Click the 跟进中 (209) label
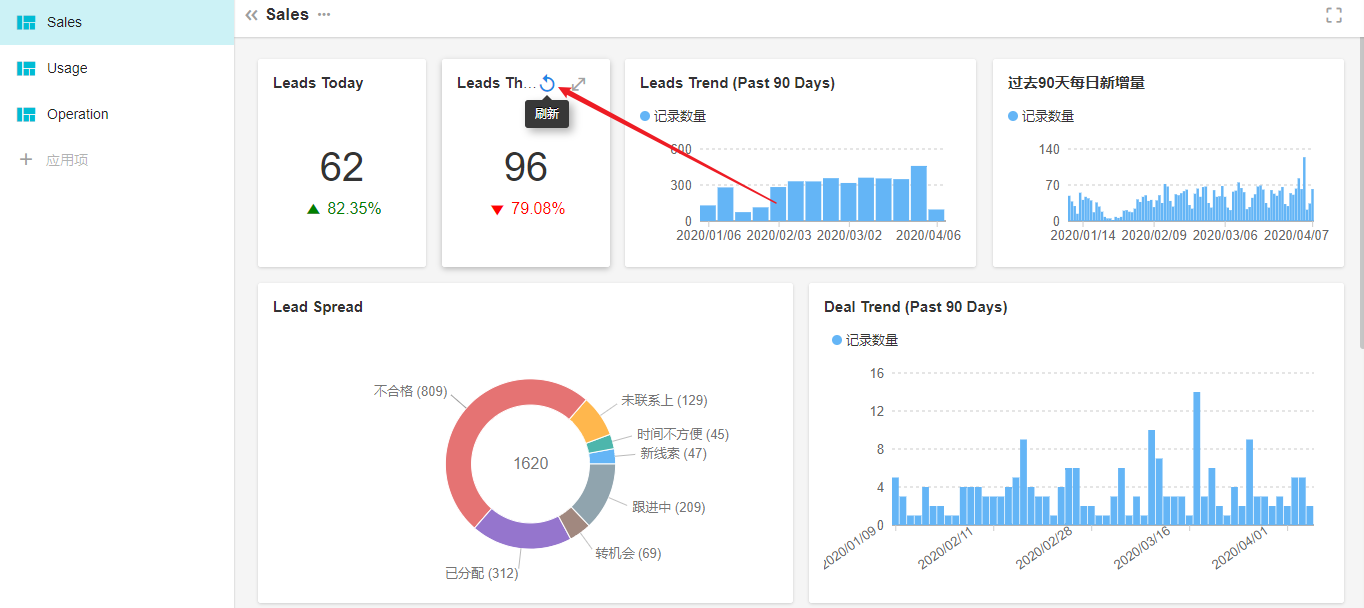The image size is (1364, 608). pyautogui.click(x=668, y=507)
